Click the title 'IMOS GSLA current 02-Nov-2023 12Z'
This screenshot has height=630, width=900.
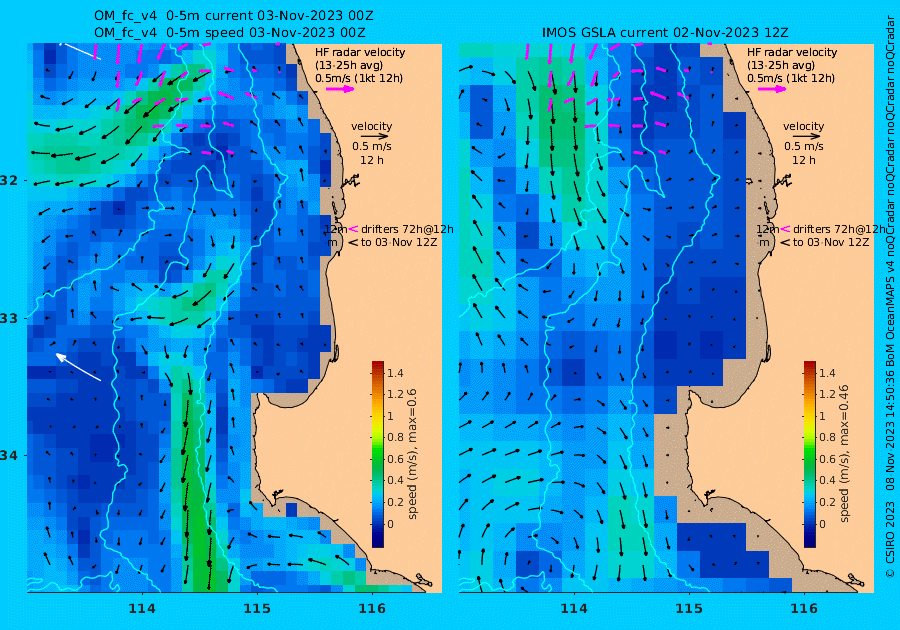pyautogui.click(x=665, y=32)
